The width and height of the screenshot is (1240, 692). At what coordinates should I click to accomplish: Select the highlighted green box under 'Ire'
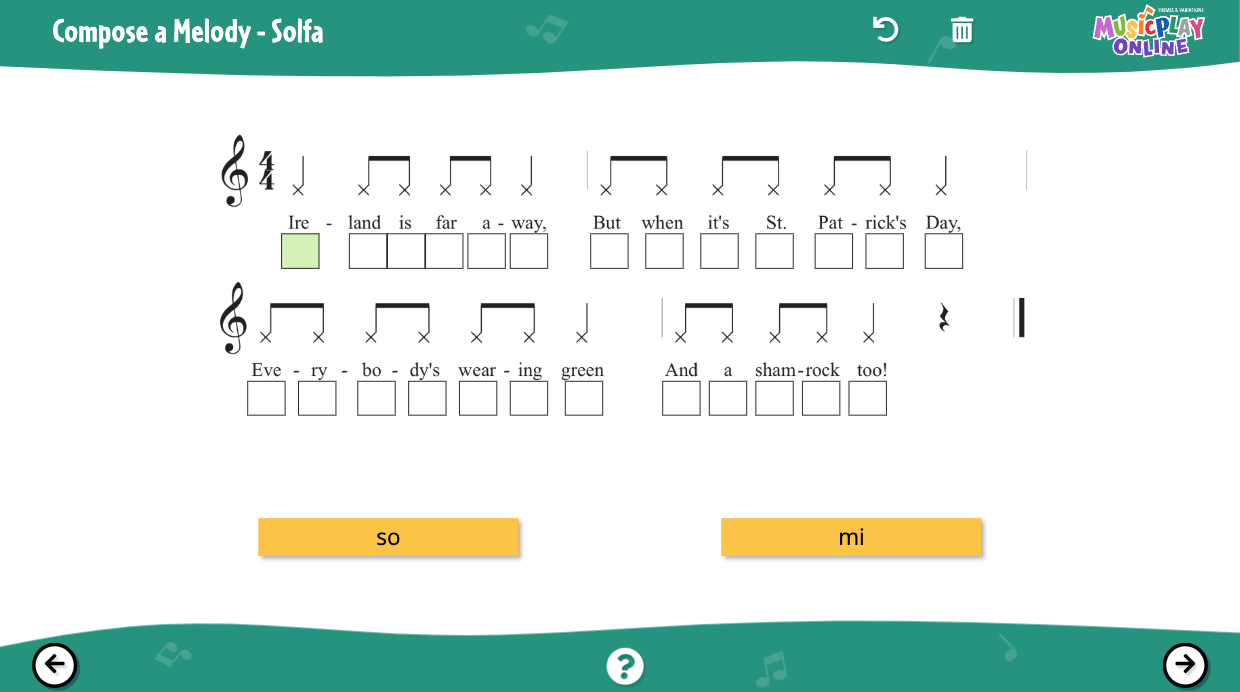pos(300,251)
